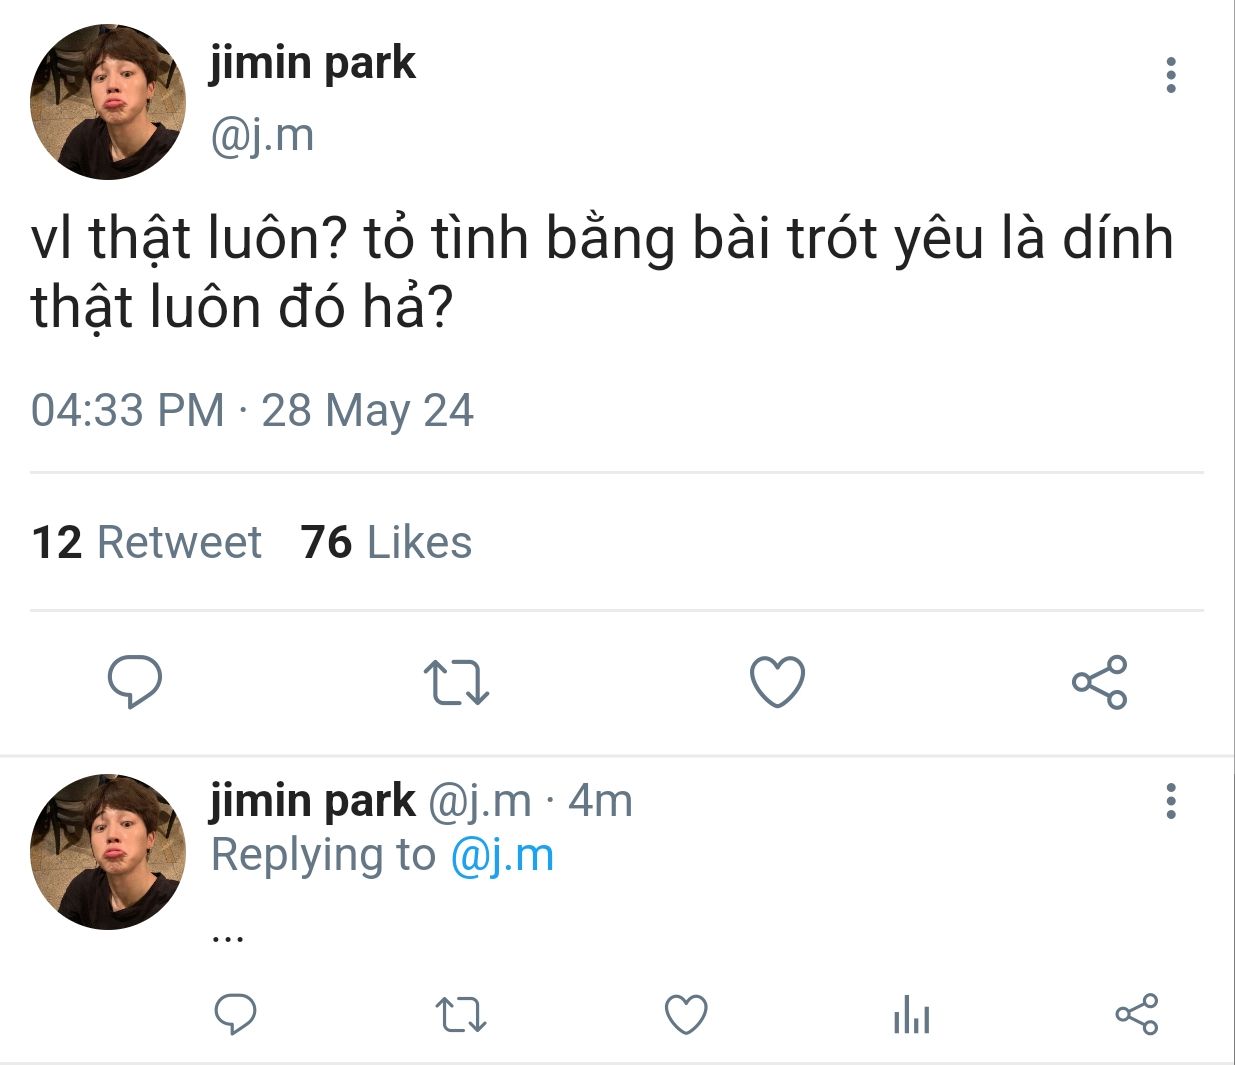Open three-dot menu on main tweet
This screenshot has height=1065, width=1235.
coord(1171,75)
